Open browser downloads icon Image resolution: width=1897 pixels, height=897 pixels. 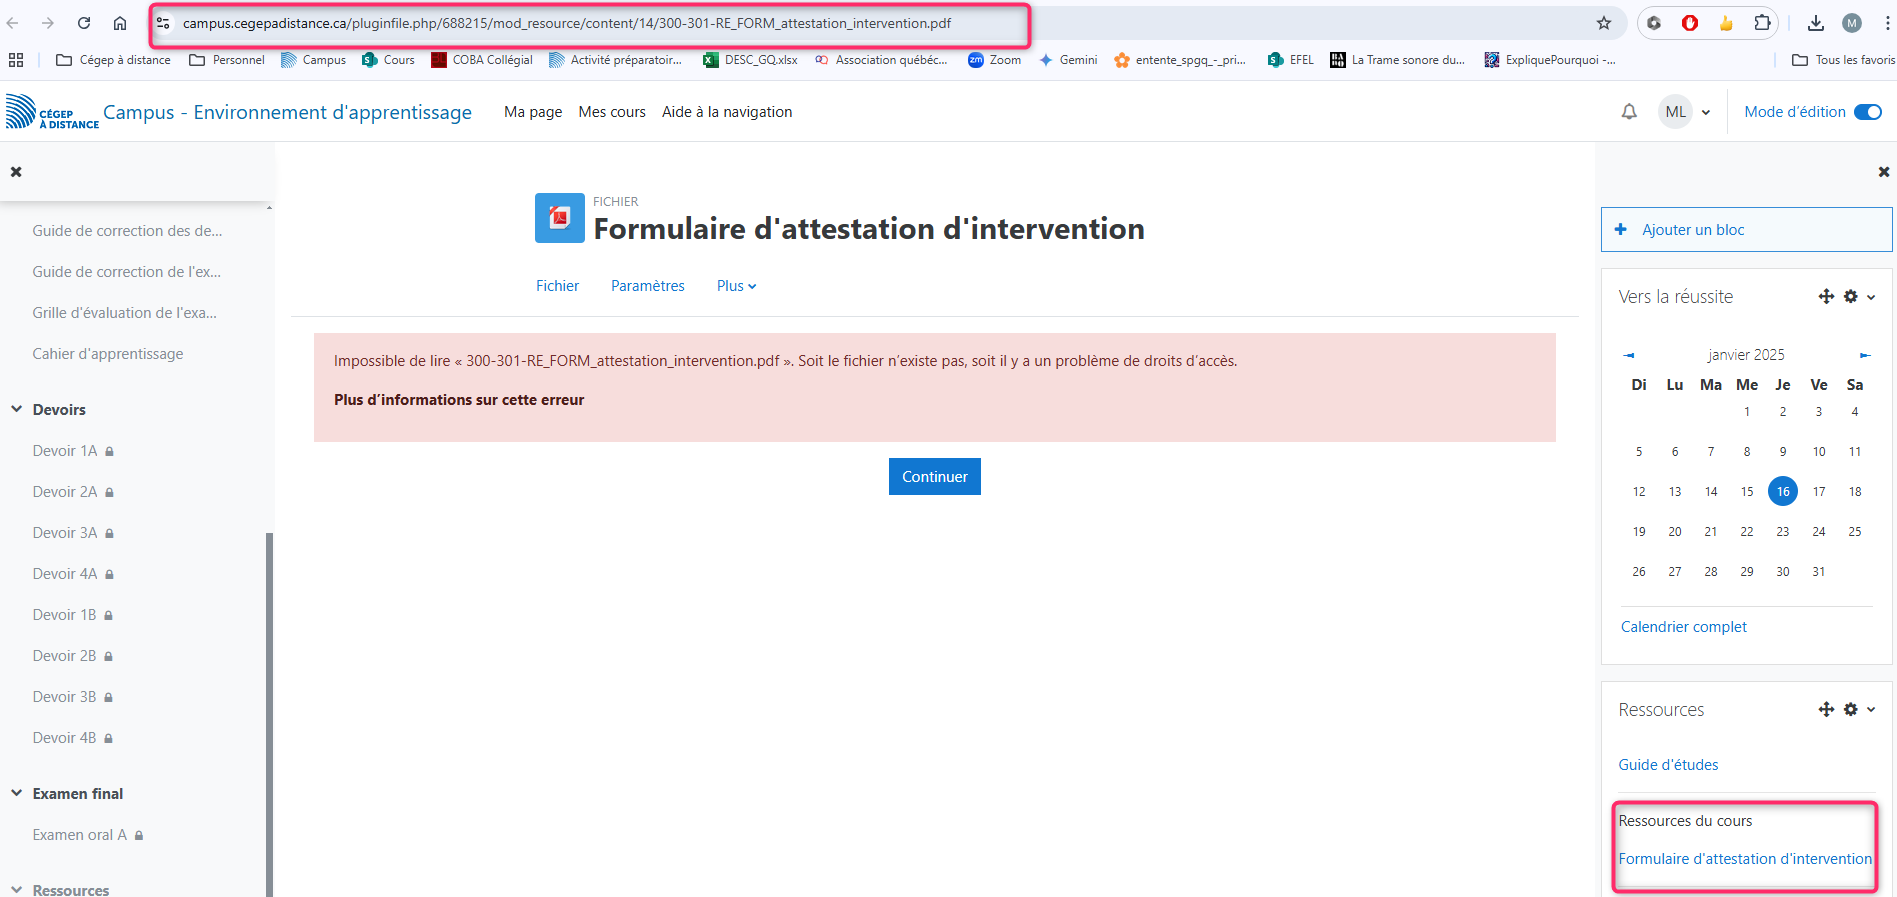[x=1816, y=23]
